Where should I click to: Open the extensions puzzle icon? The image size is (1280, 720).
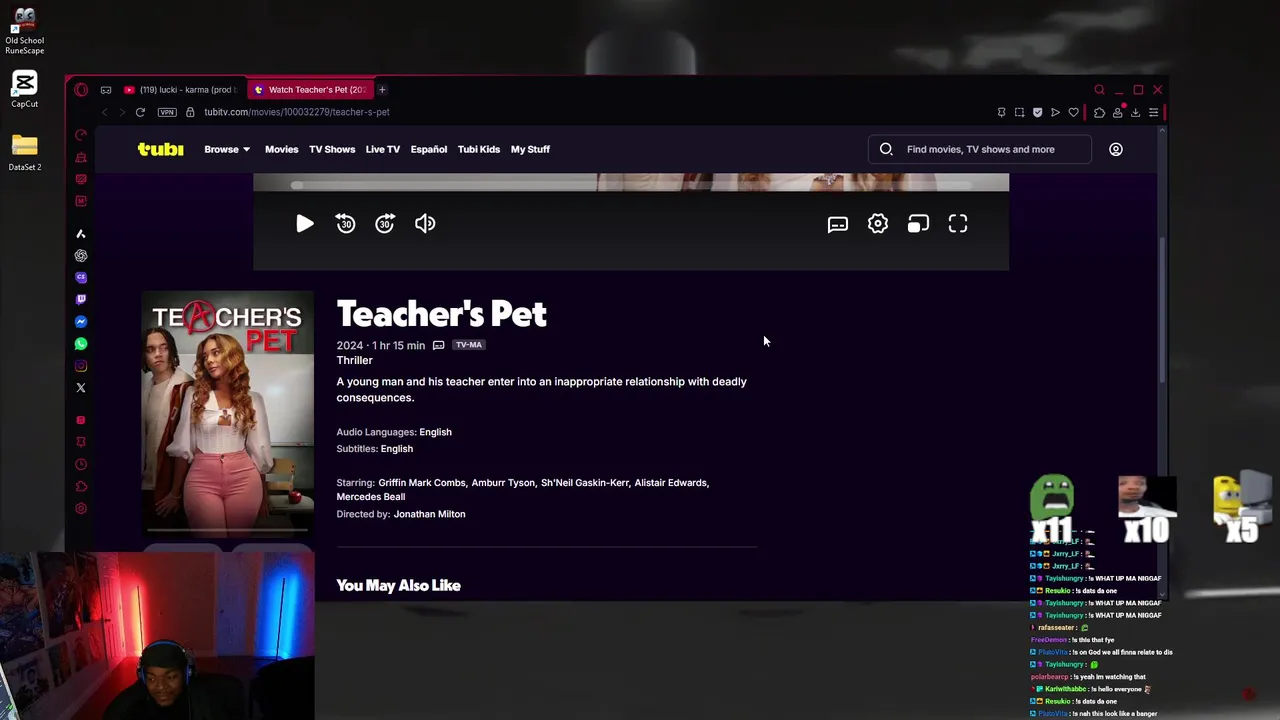[x=1099, y=112]
